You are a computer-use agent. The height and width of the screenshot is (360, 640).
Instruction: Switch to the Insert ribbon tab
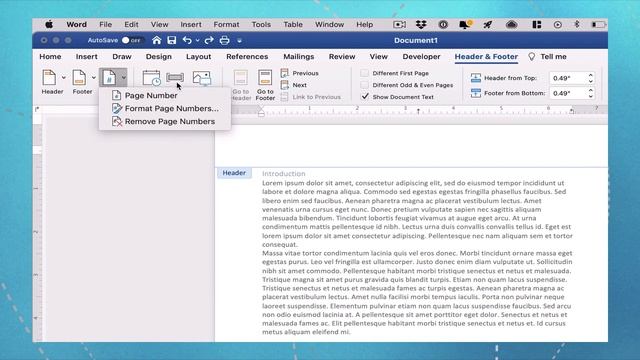[87, 57]
